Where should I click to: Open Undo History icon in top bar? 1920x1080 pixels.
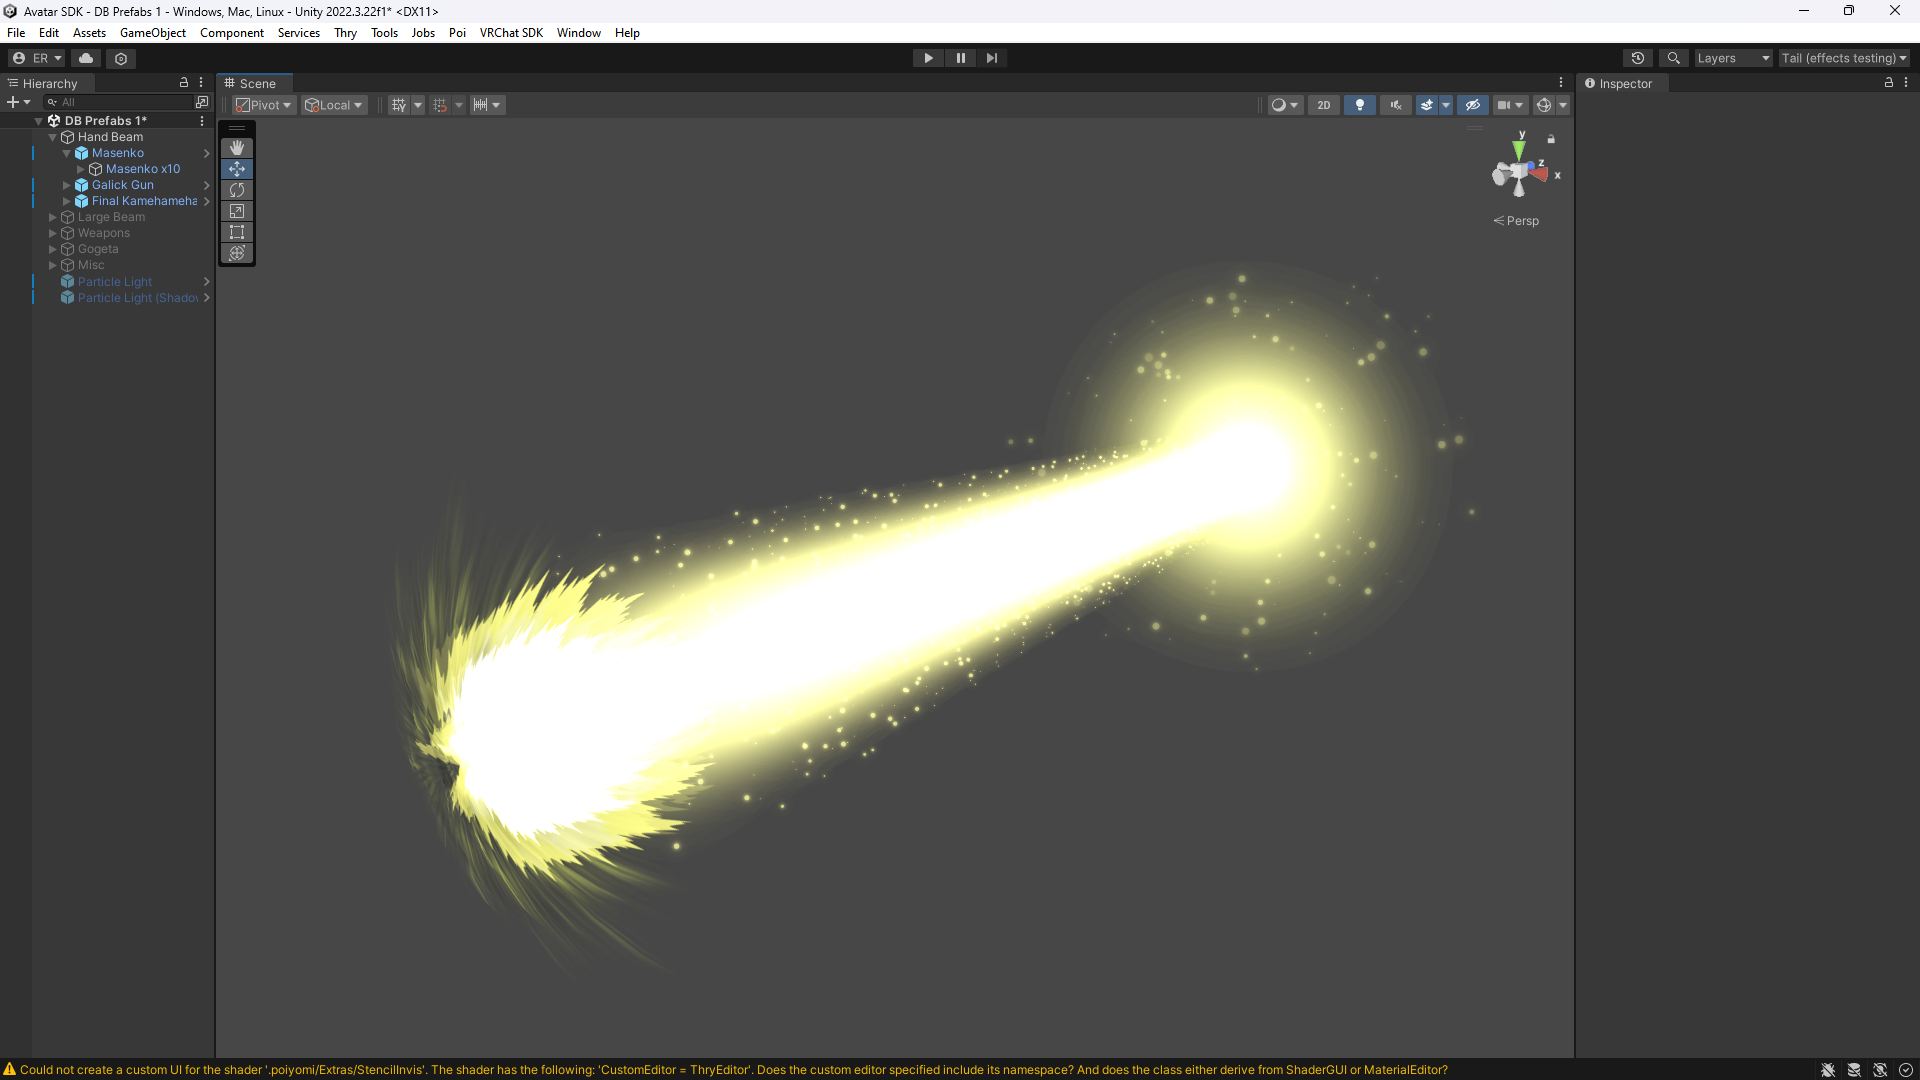[1637, 58]
